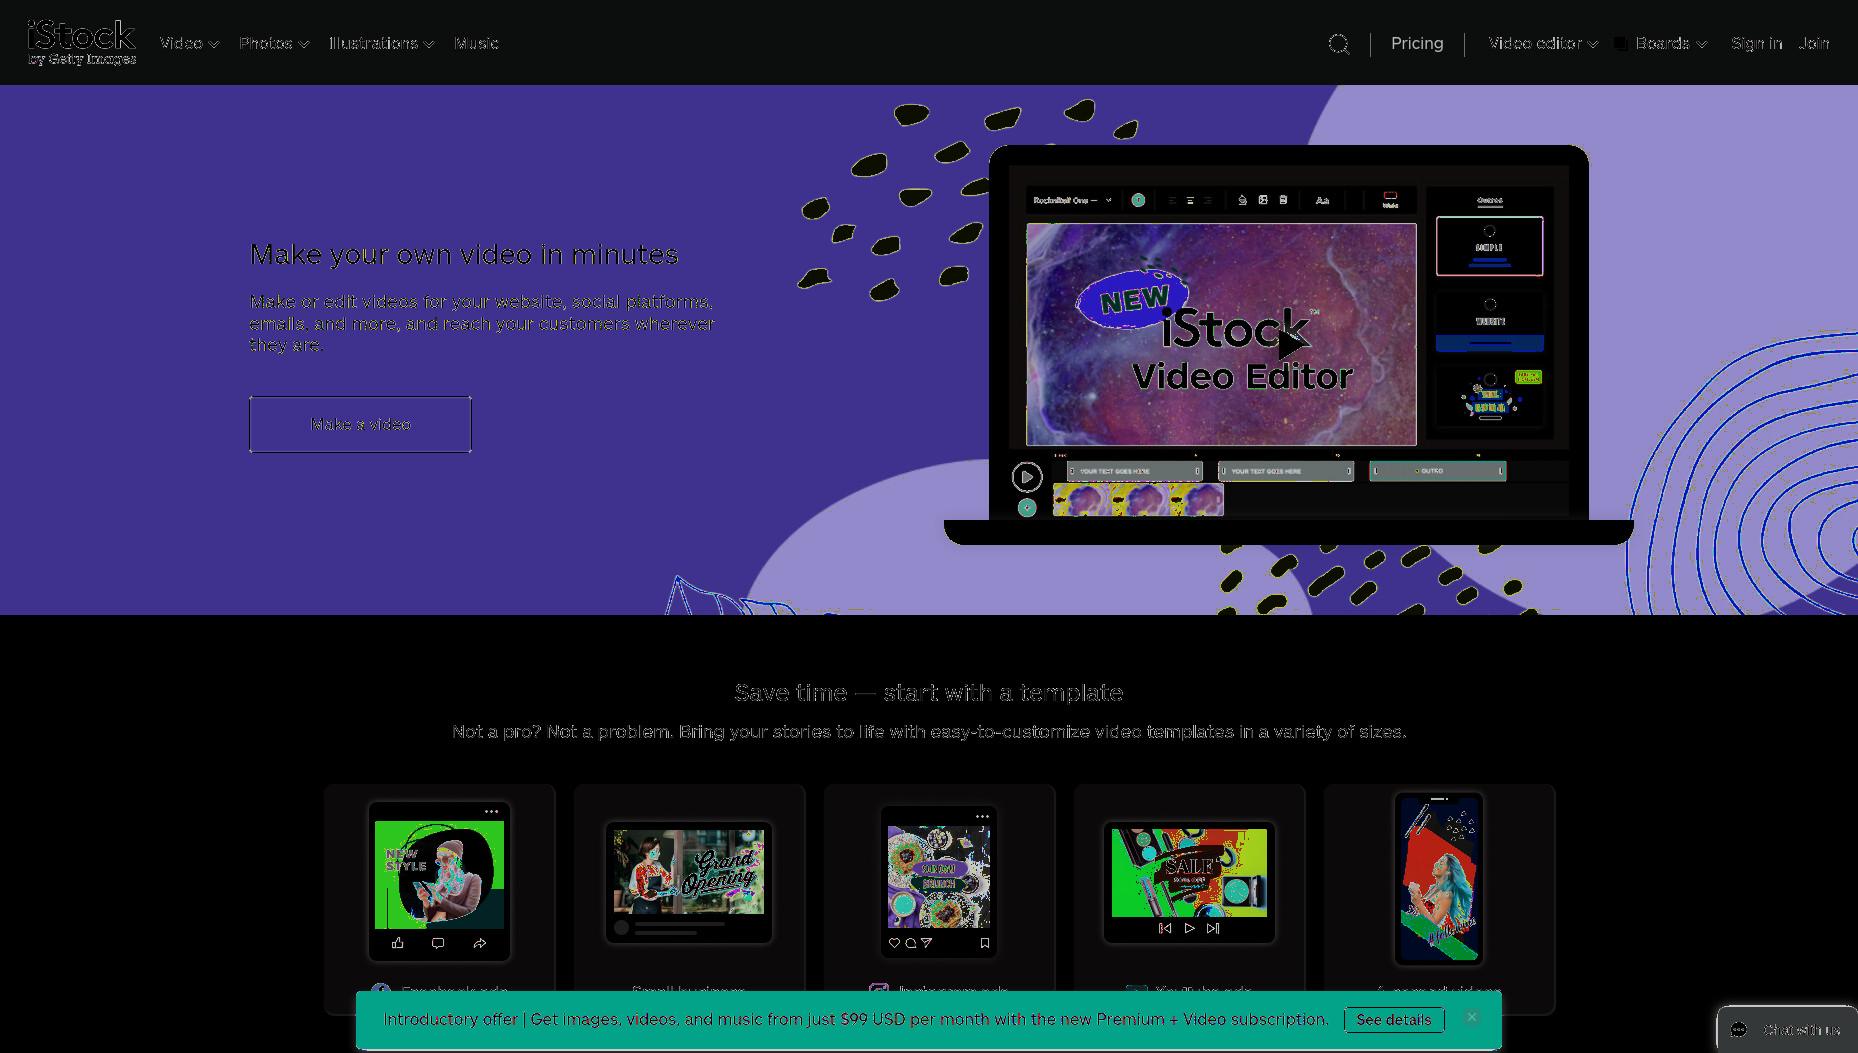Open the Pricing page
This screenshot has height=1053, width=1858.
tap(1417, 43)
